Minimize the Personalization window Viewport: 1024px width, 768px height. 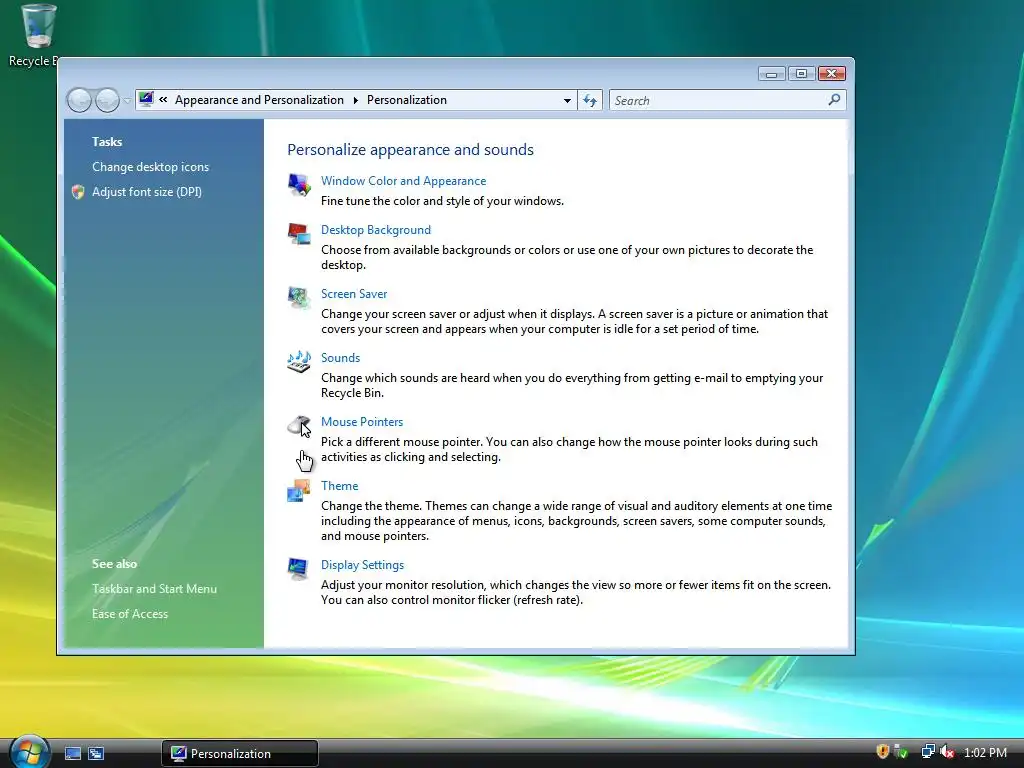click(771, 74)
